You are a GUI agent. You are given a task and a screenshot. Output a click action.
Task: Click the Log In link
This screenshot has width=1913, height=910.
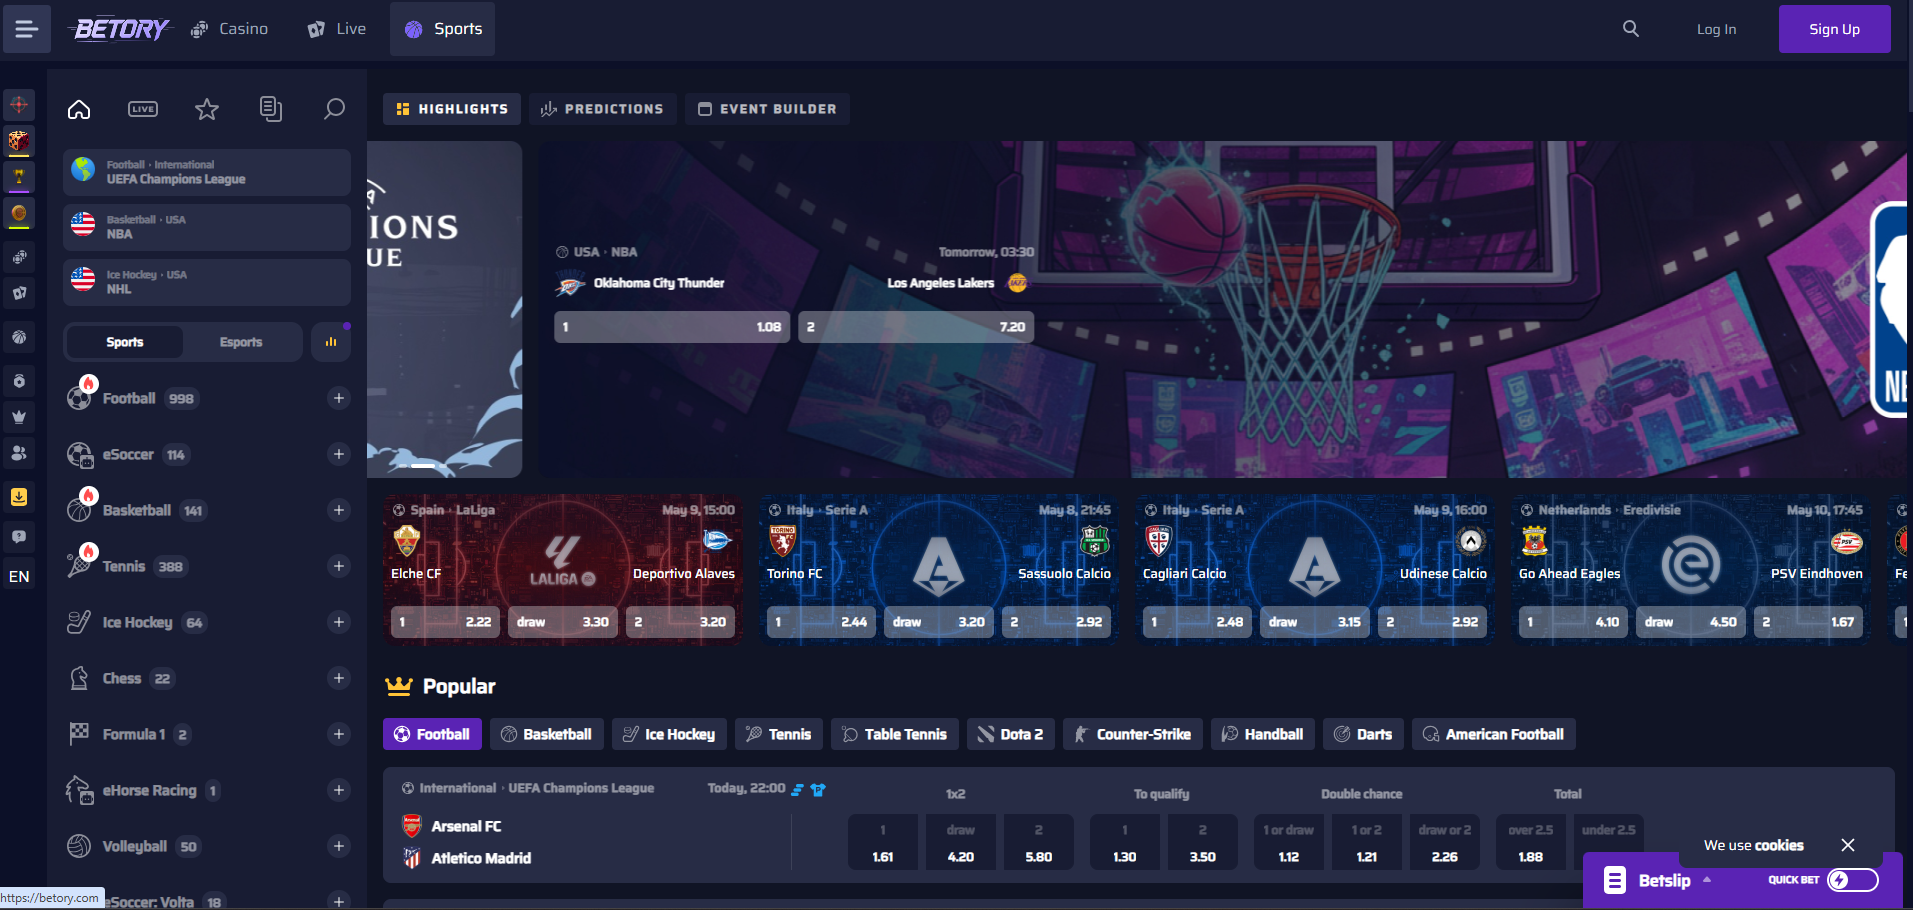coord(1716,29)
